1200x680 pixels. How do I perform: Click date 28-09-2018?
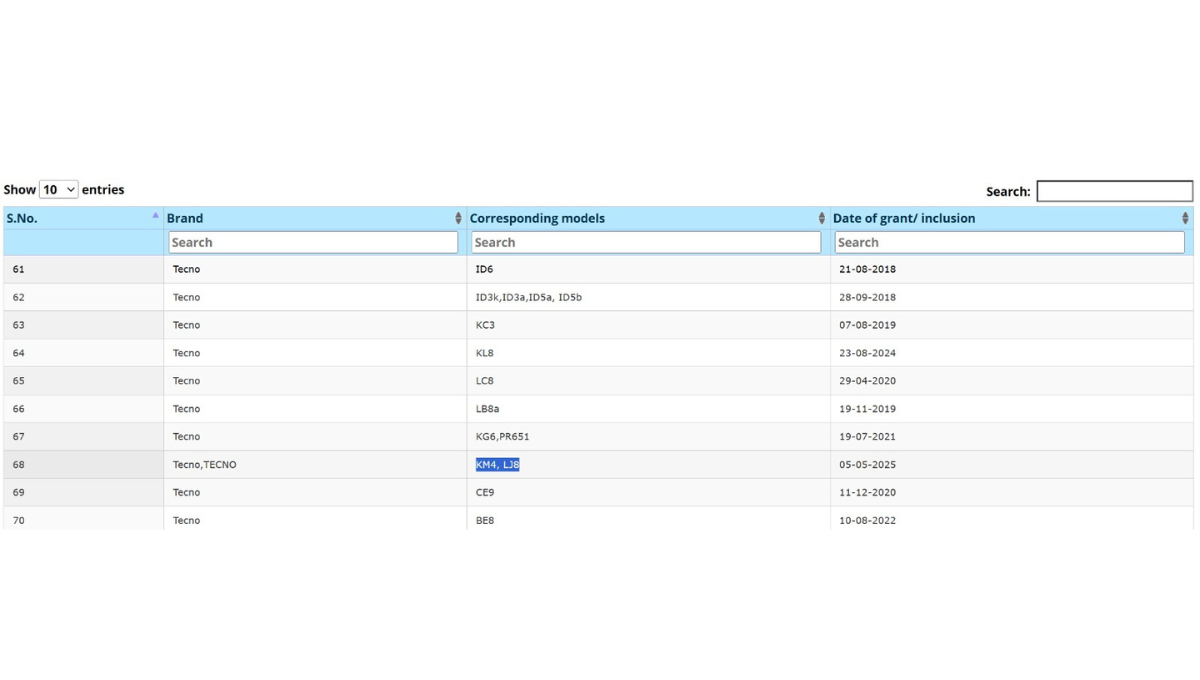pos(868,297)
